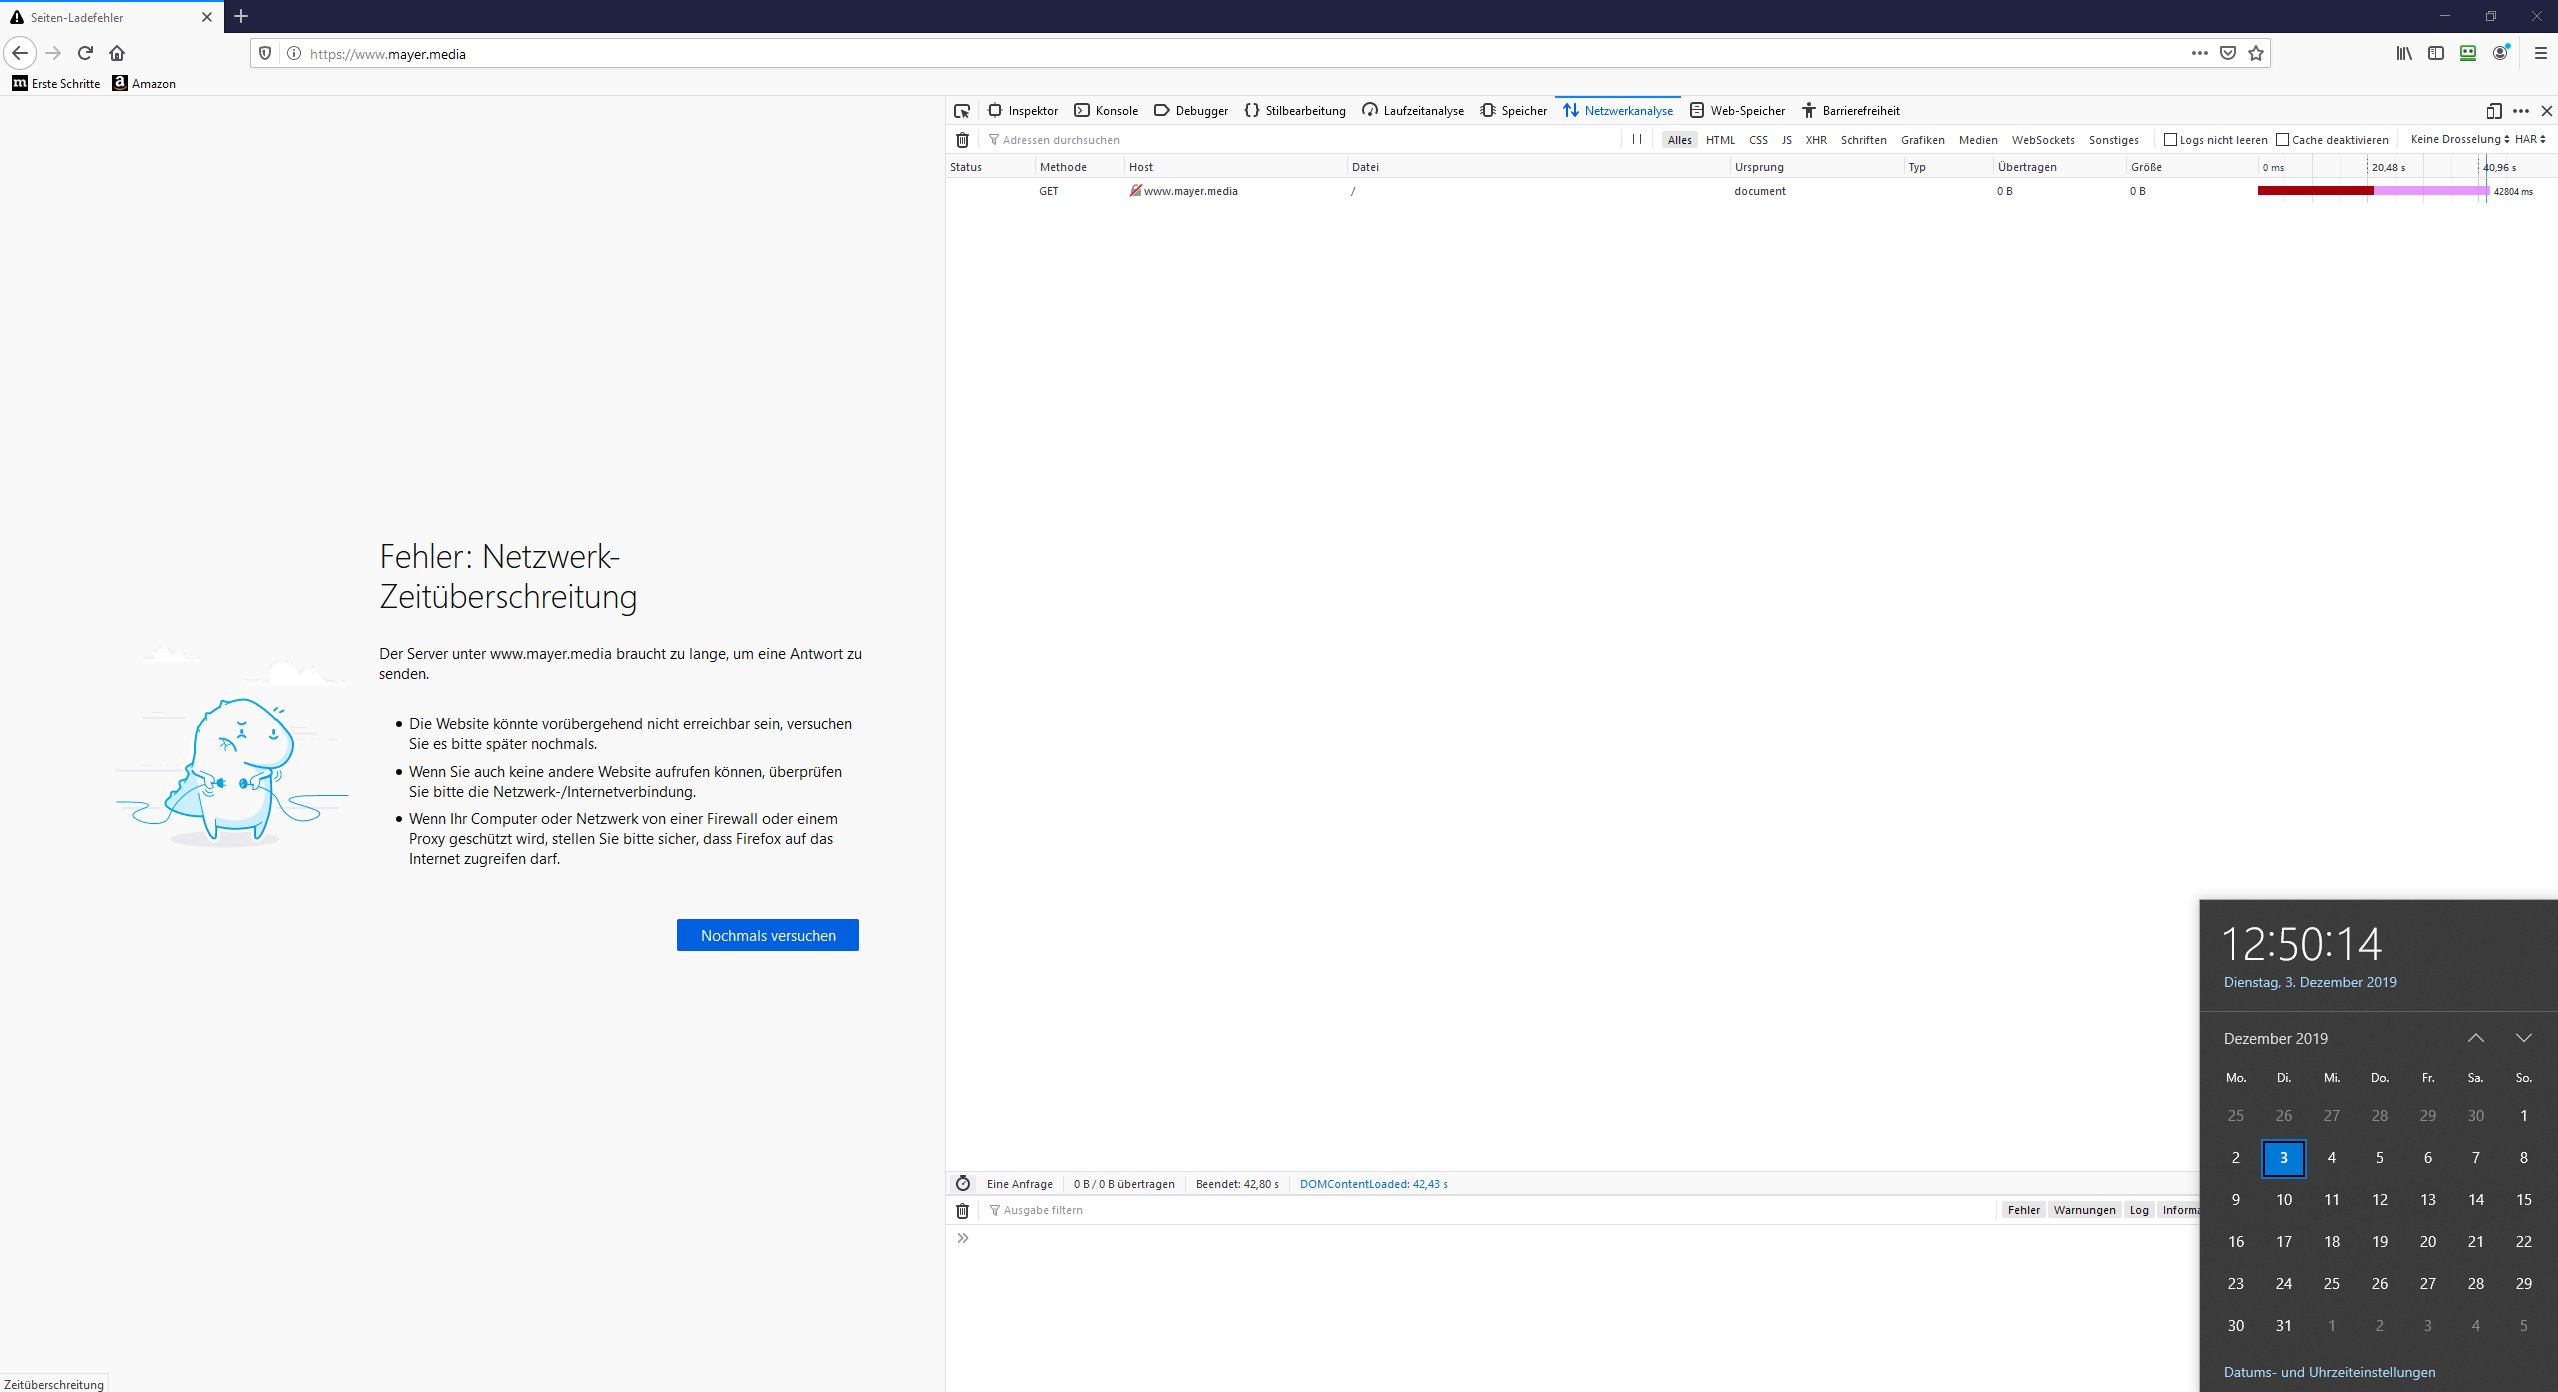Focus Ausgabe filtern console field
The image size is (2558, 1392).
[x=1488, y=1211]
